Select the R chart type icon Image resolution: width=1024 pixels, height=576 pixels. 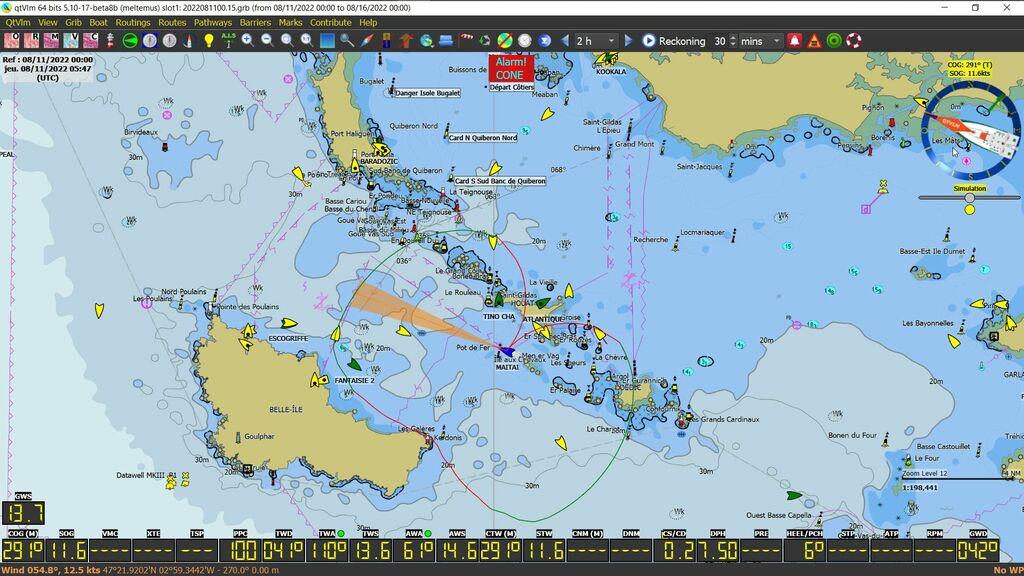click(31, 40)
